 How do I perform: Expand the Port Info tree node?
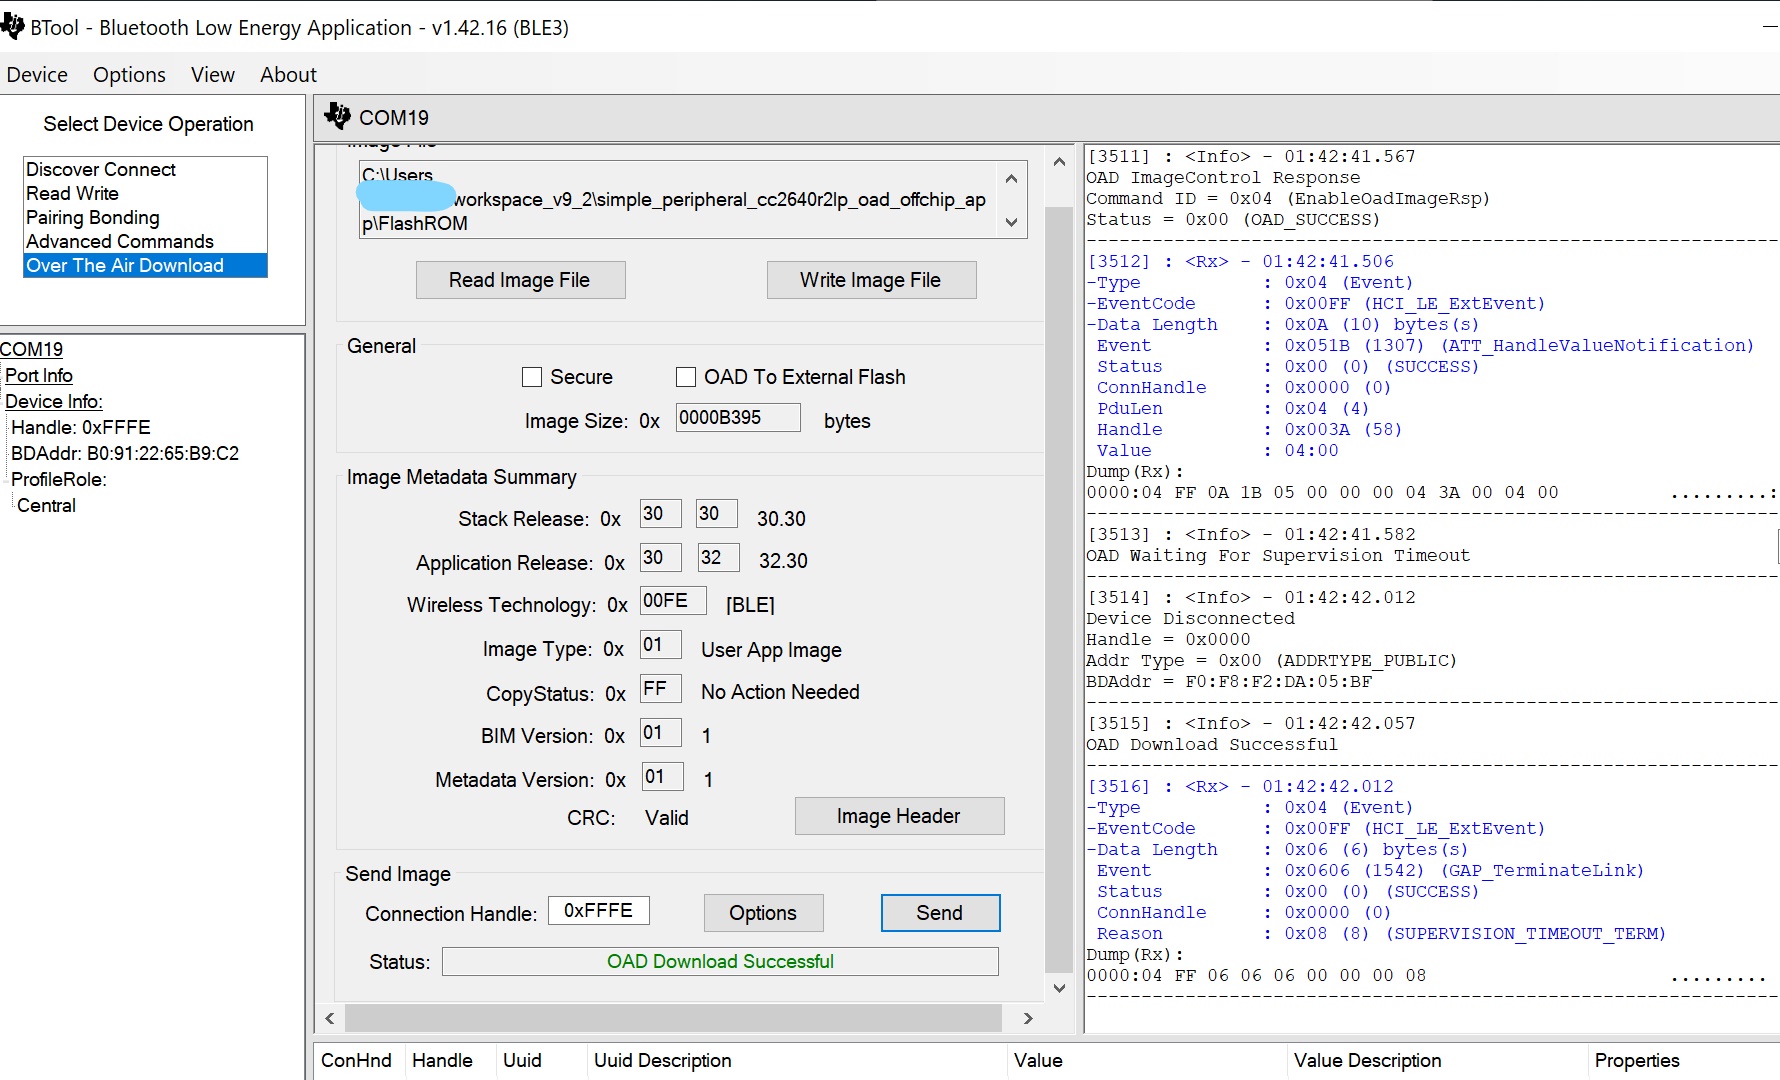point(39,375)
